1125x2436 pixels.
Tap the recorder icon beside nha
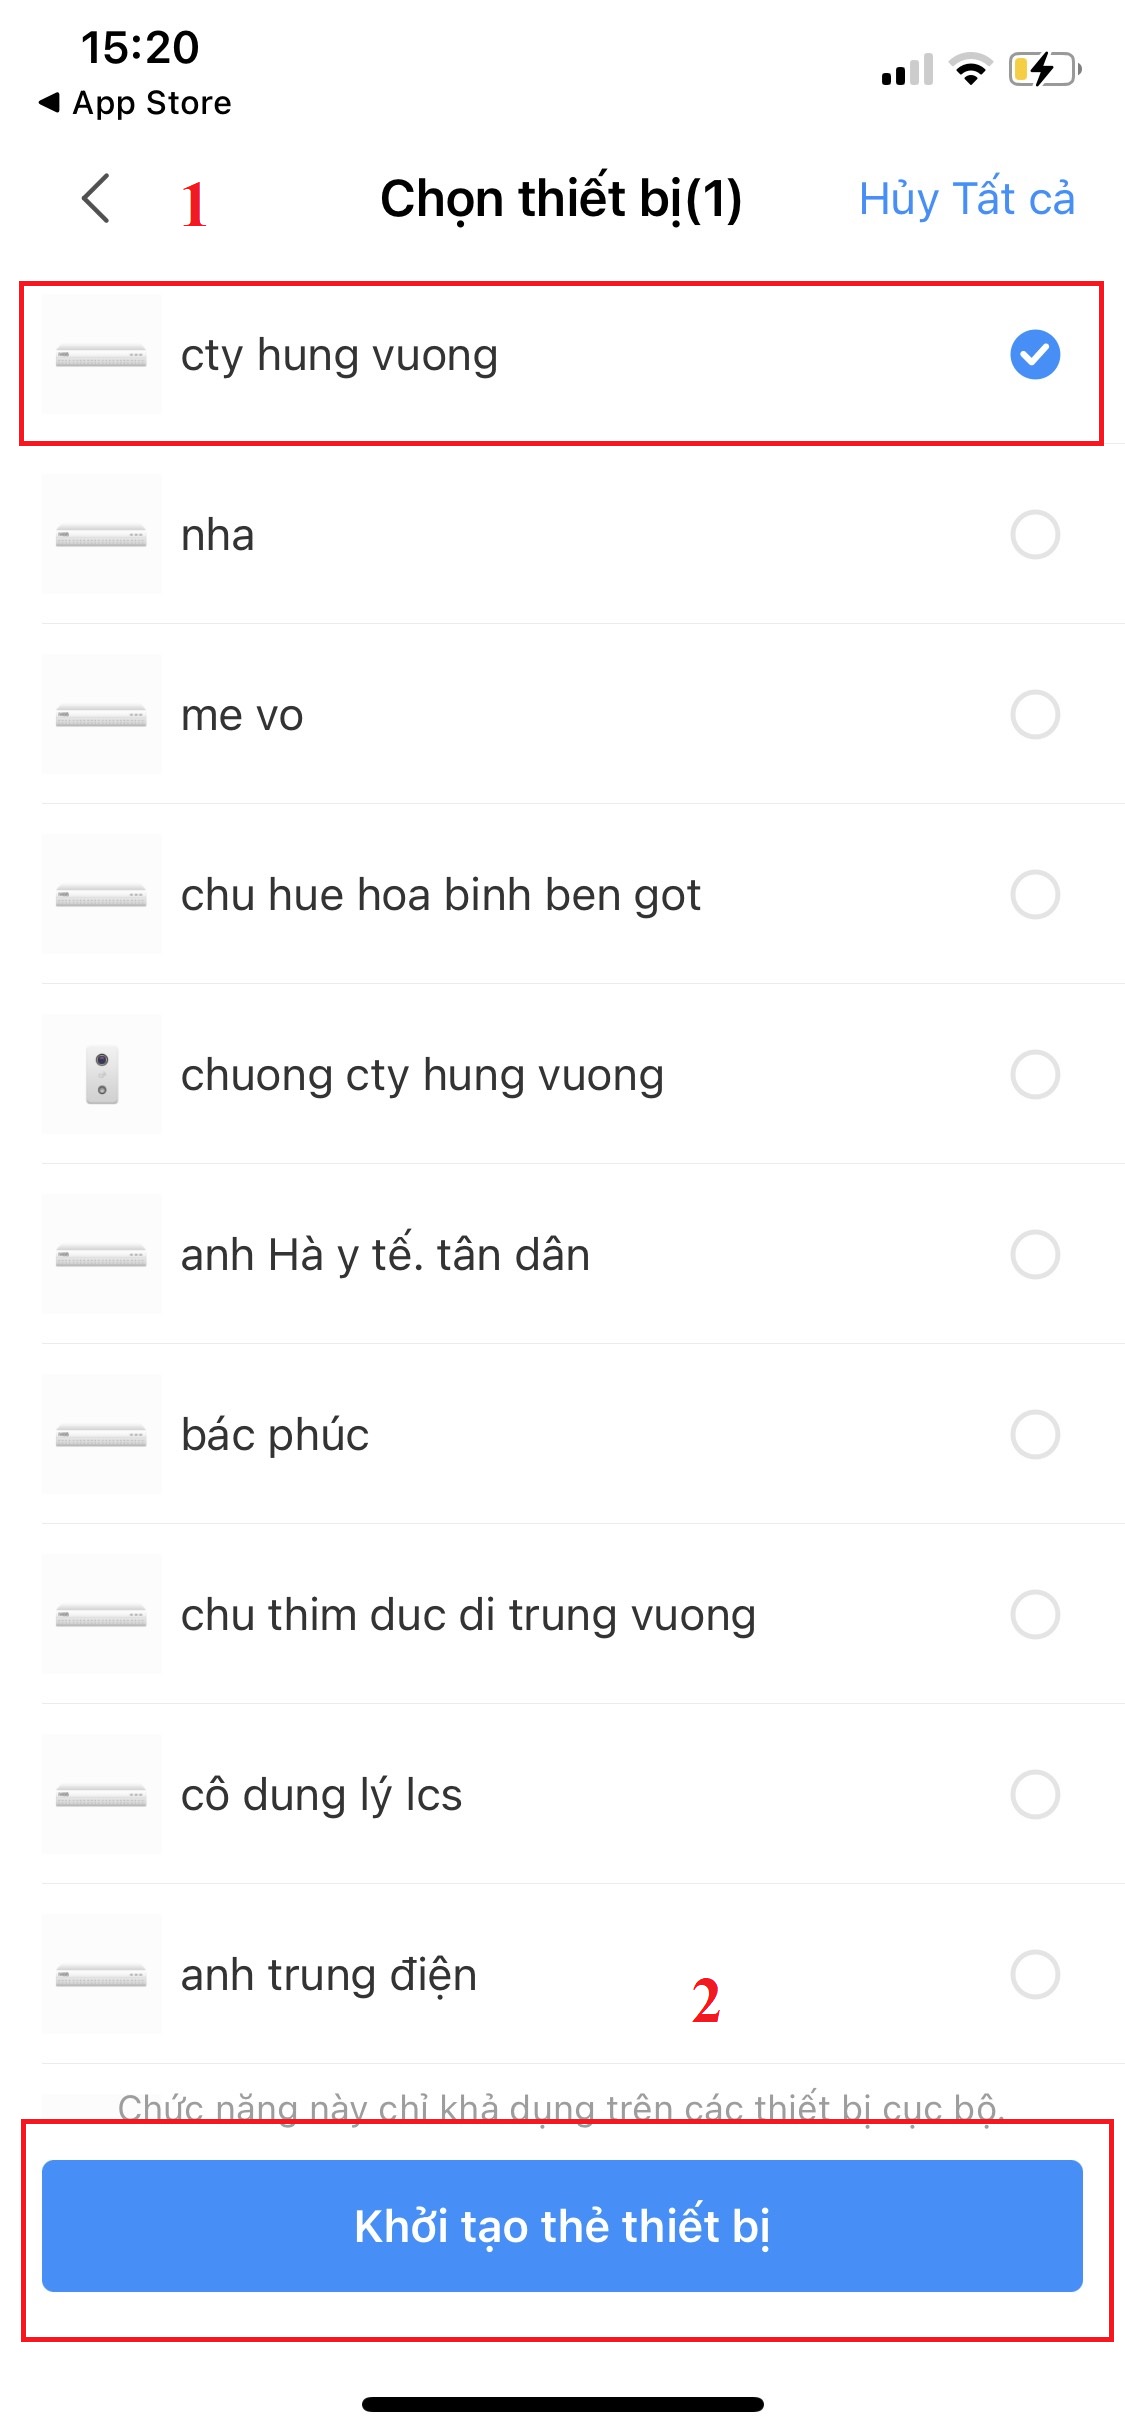click(x=101, y=535)
